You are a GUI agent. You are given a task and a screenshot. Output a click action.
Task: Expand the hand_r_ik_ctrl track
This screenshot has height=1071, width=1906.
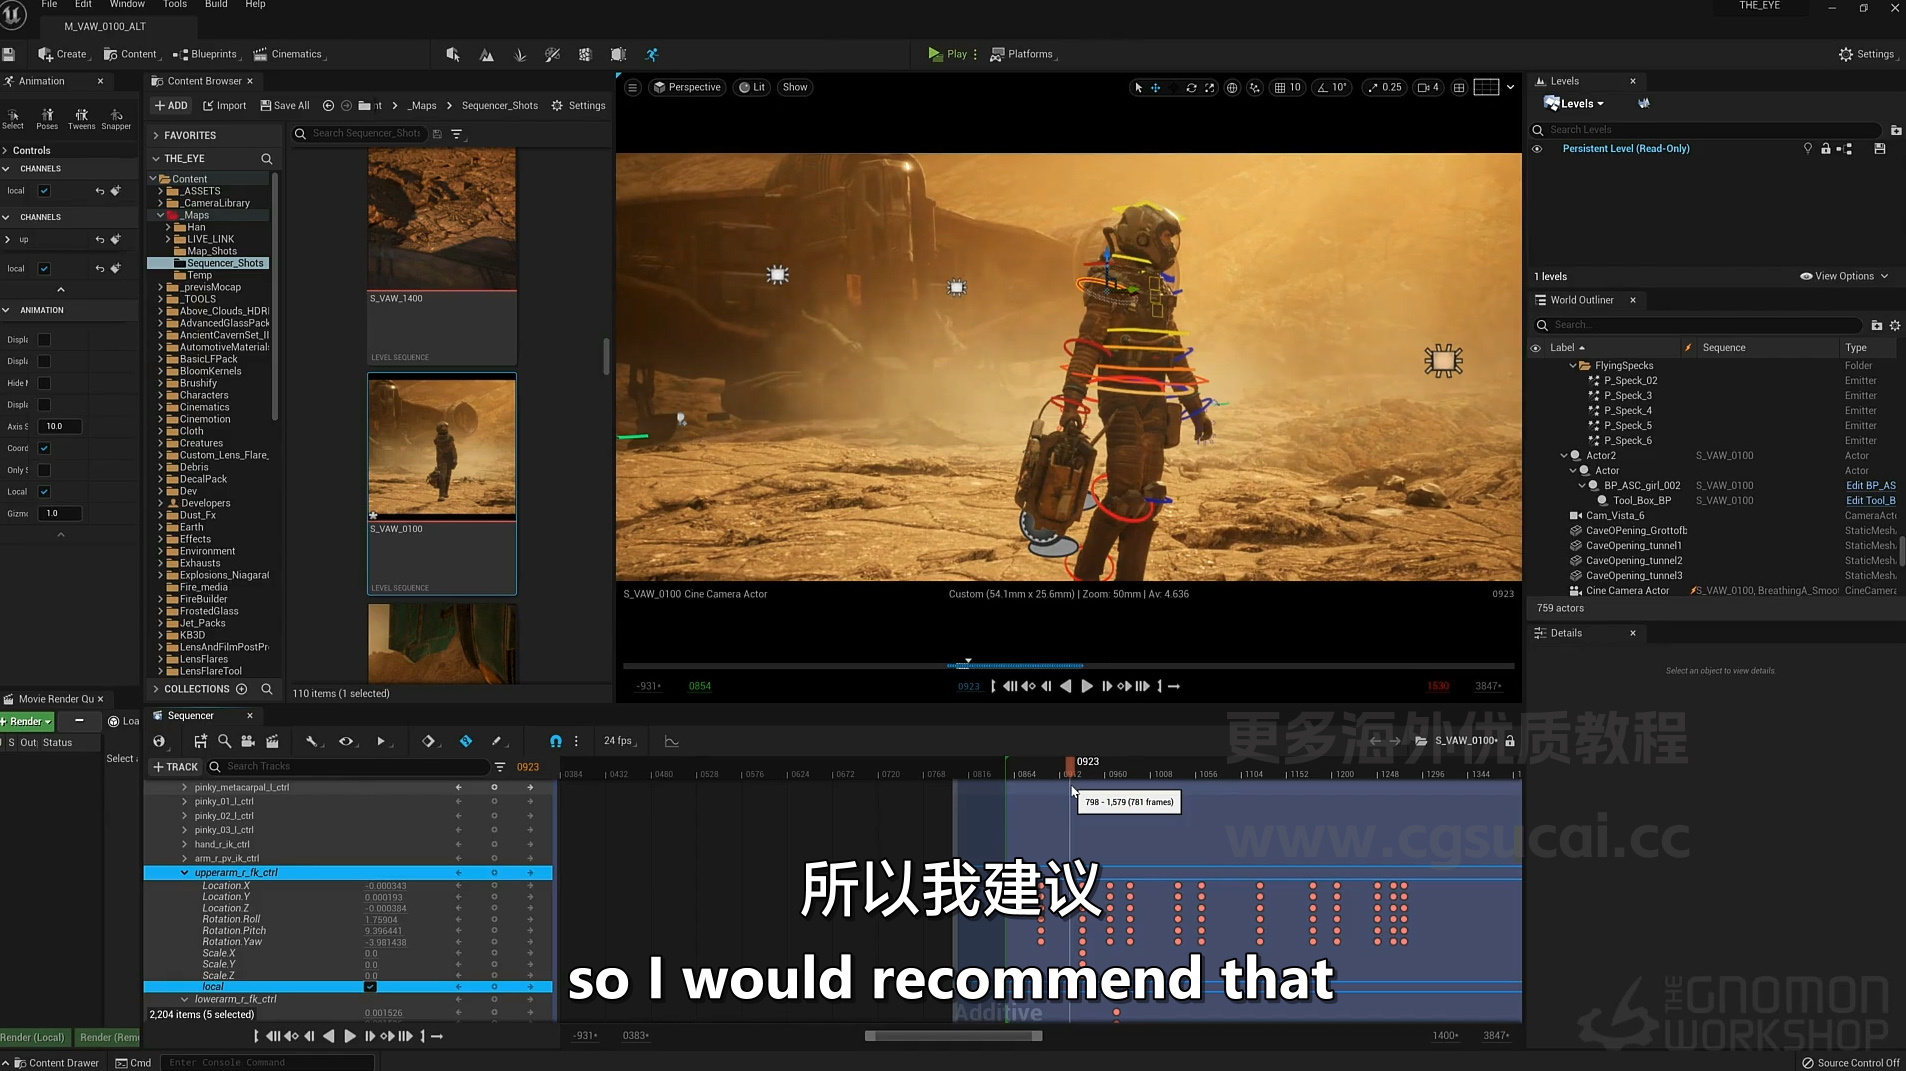pos(185,845)
